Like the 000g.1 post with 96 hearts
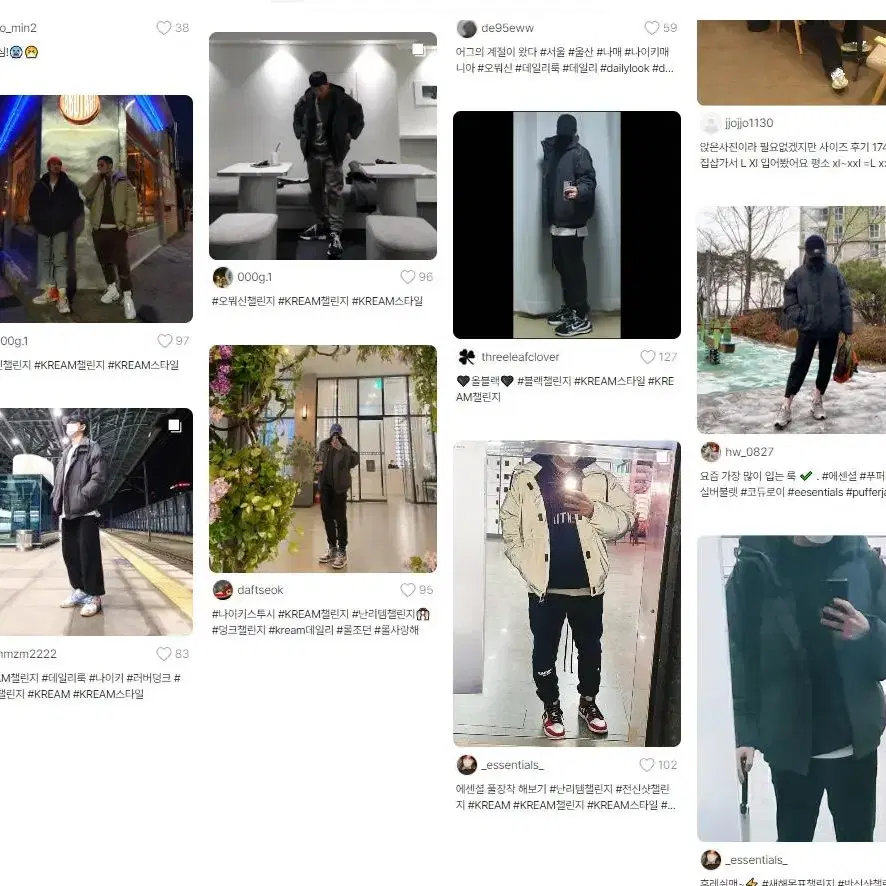This screenshot has height=886, width=886. point(408,277)
